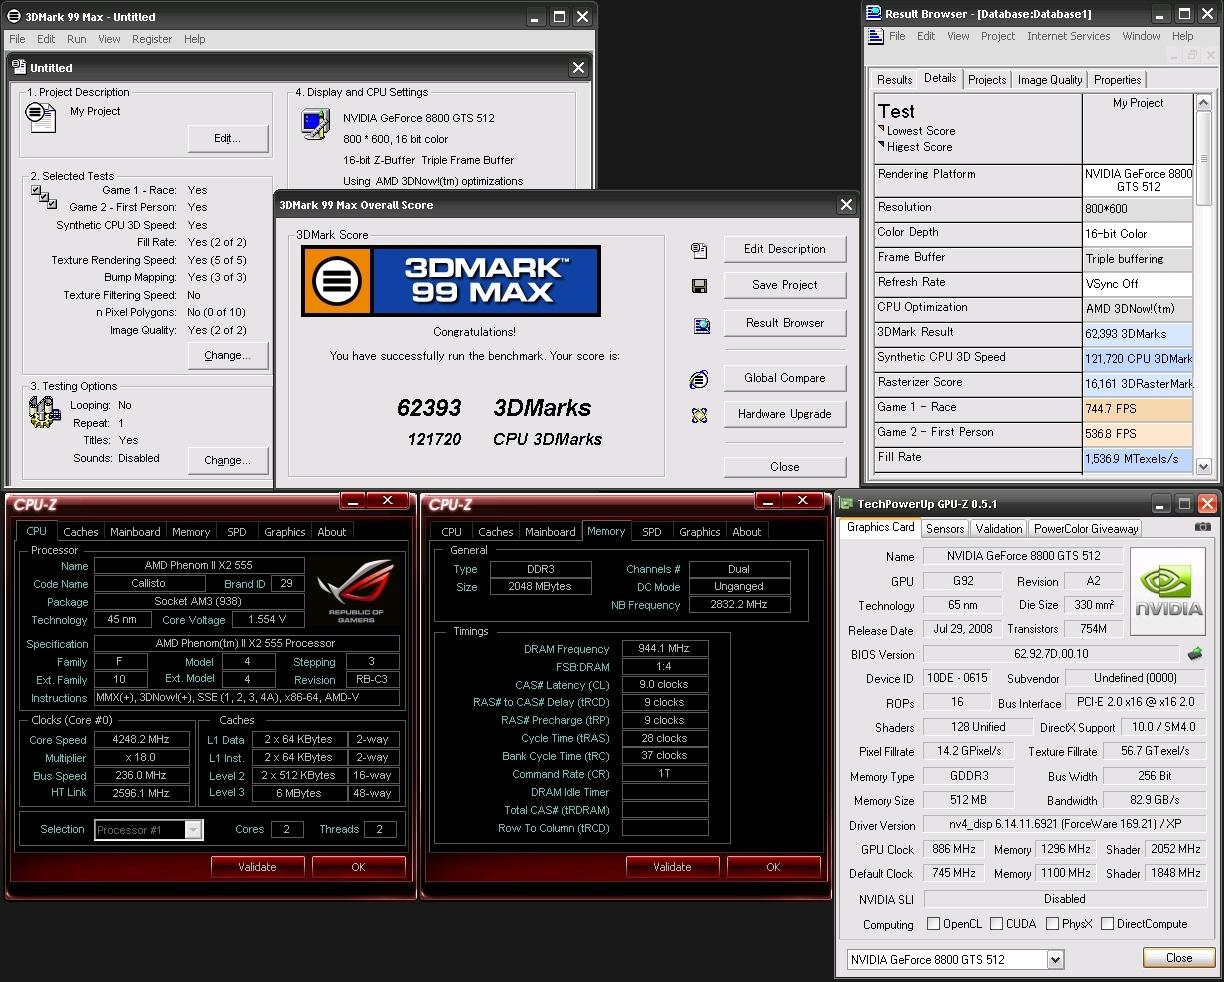Open the Processor #1 selection dropdown in CPU-Z
This screenshot has width=1224, height=982.
pyautogui.click(x=193, y=829)
